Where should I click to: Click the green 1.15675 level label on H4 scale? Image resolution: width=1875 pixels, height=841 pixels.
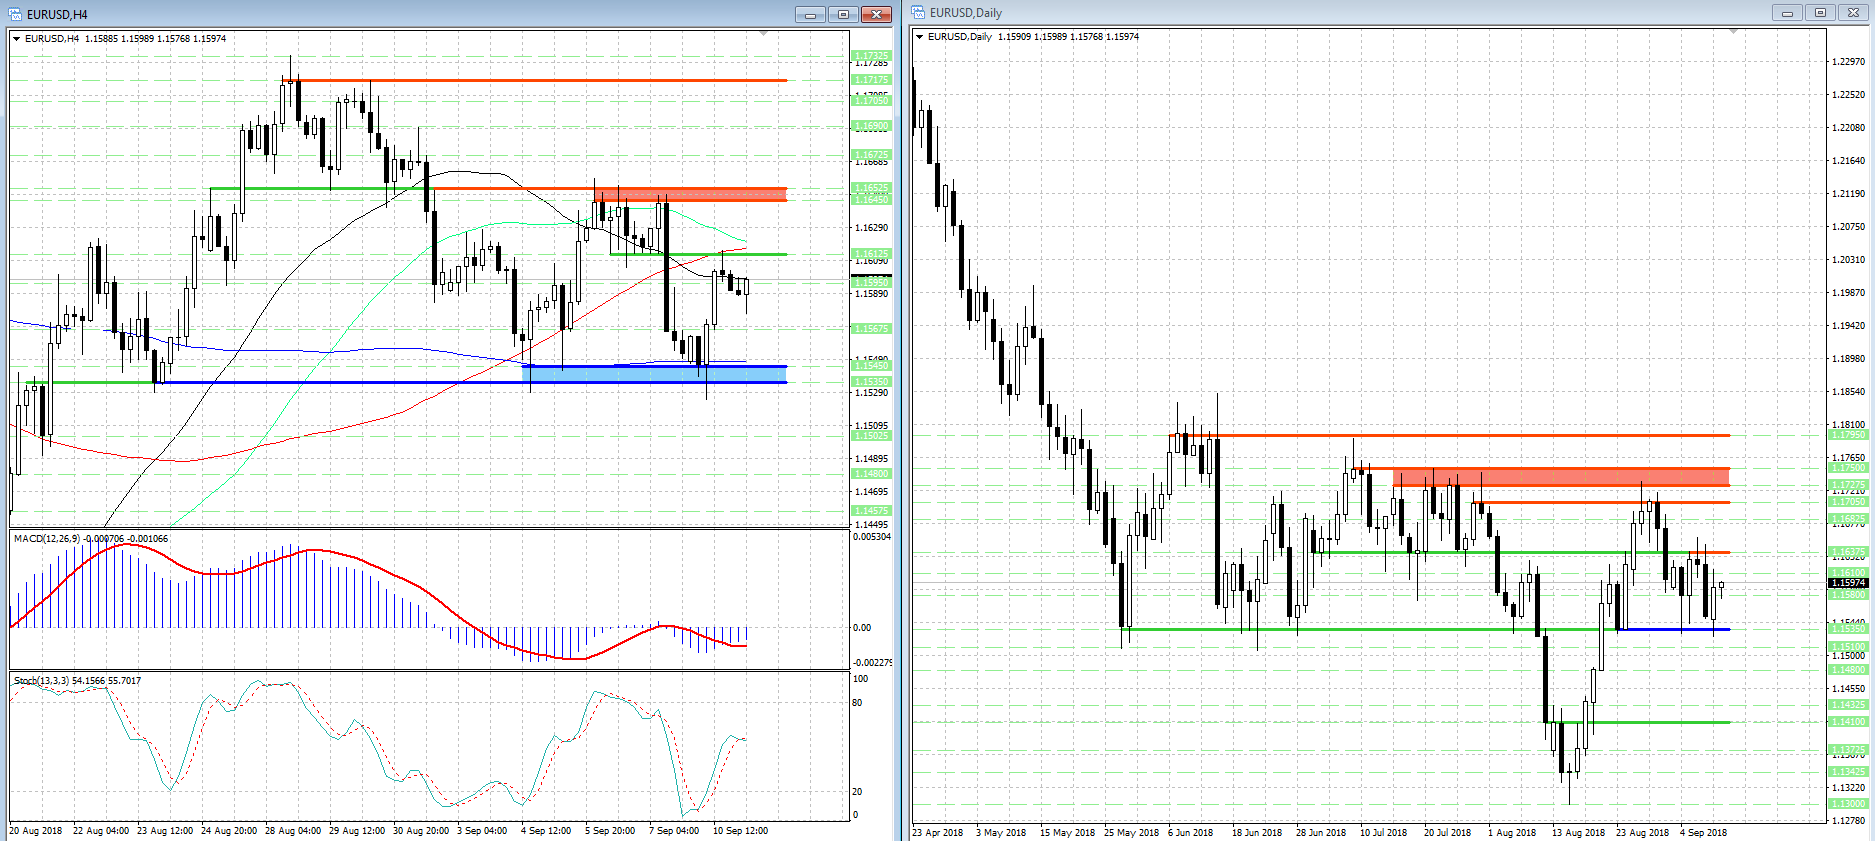[x=870, y=329]
